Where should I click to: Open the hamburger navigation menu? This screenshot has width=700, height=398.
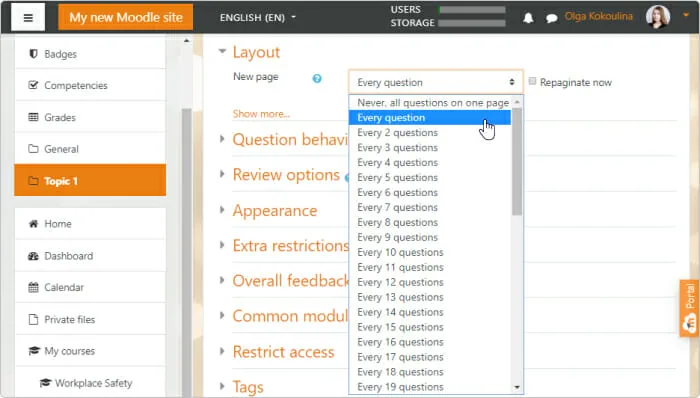click(28, 17)
